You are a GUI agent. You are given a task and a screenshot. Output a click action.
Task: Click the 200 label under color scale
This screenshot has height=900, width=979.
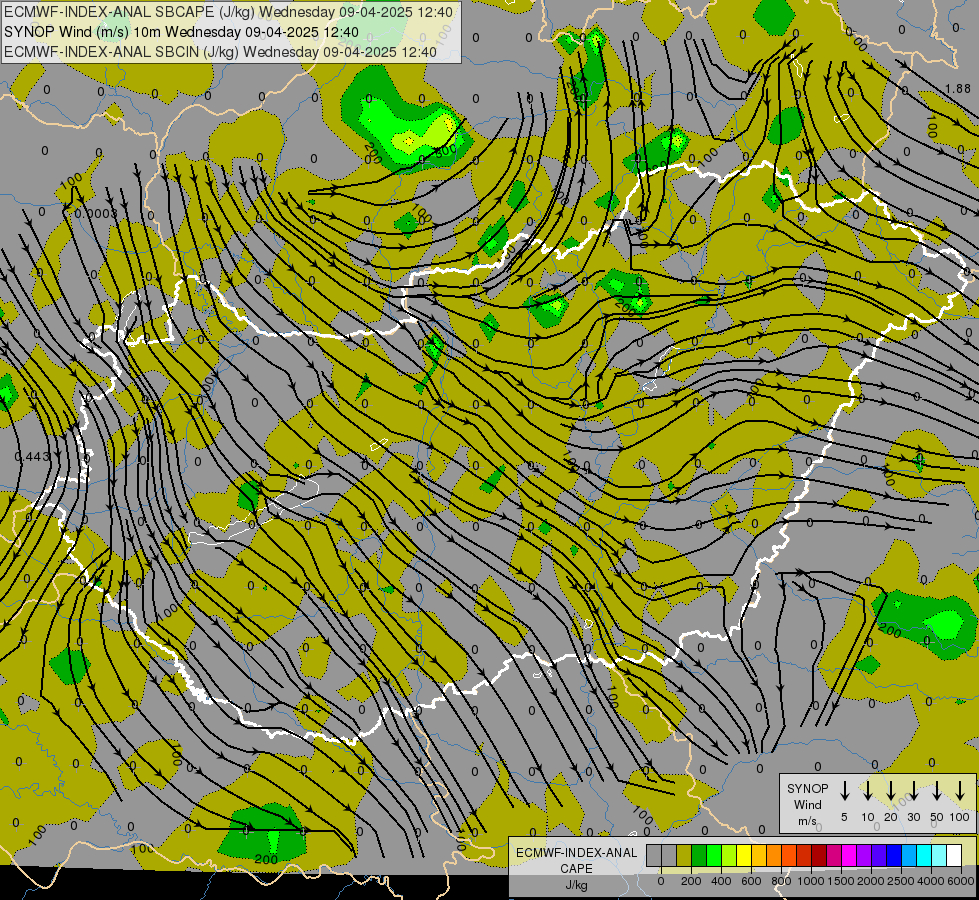tap(691, 881)
